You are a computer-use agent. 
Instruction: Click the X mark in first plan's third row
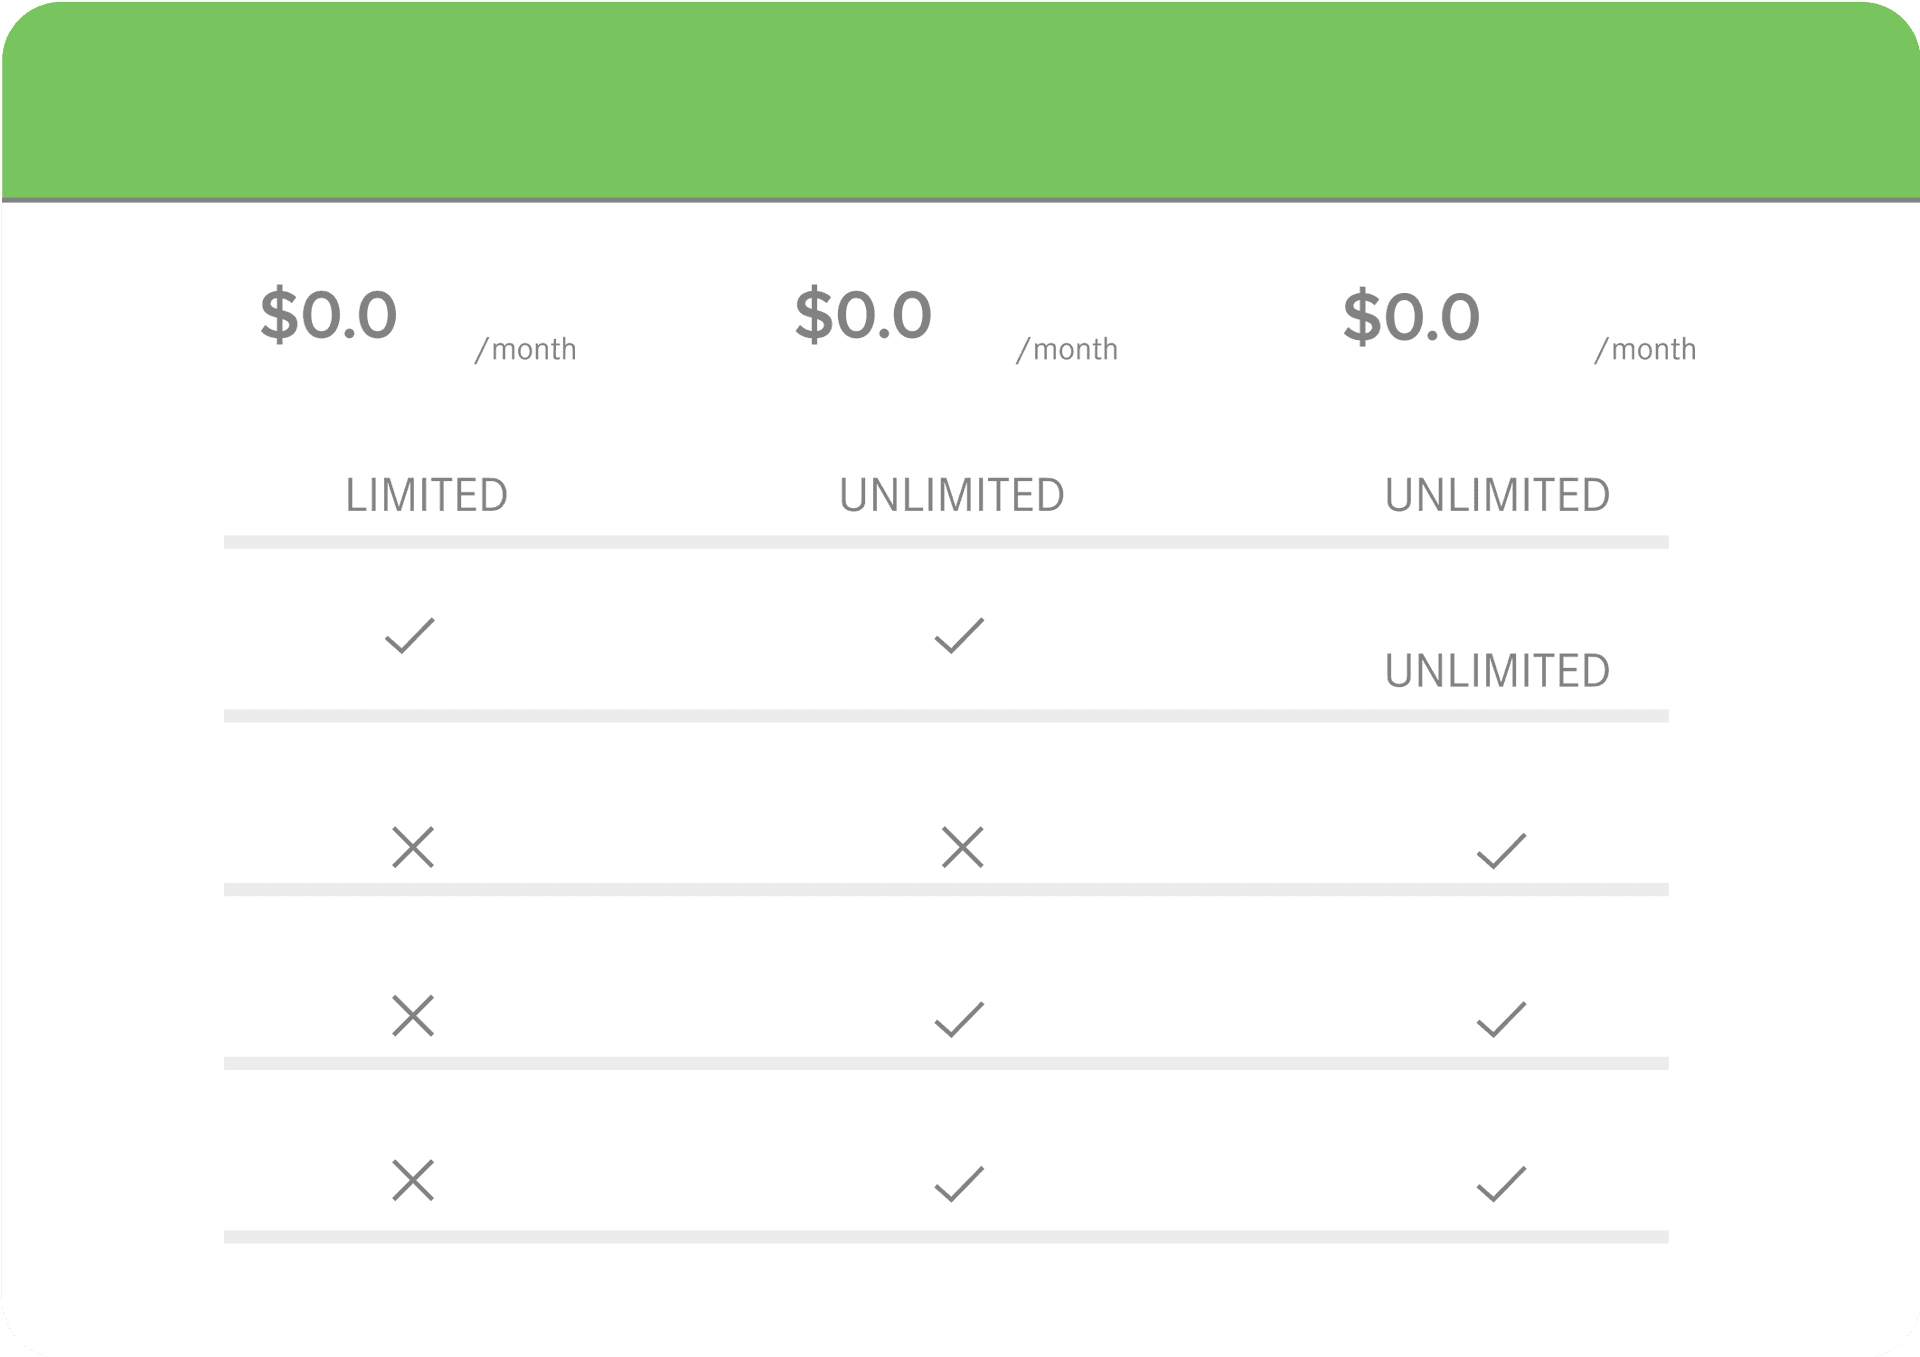(x=413, y=847)
